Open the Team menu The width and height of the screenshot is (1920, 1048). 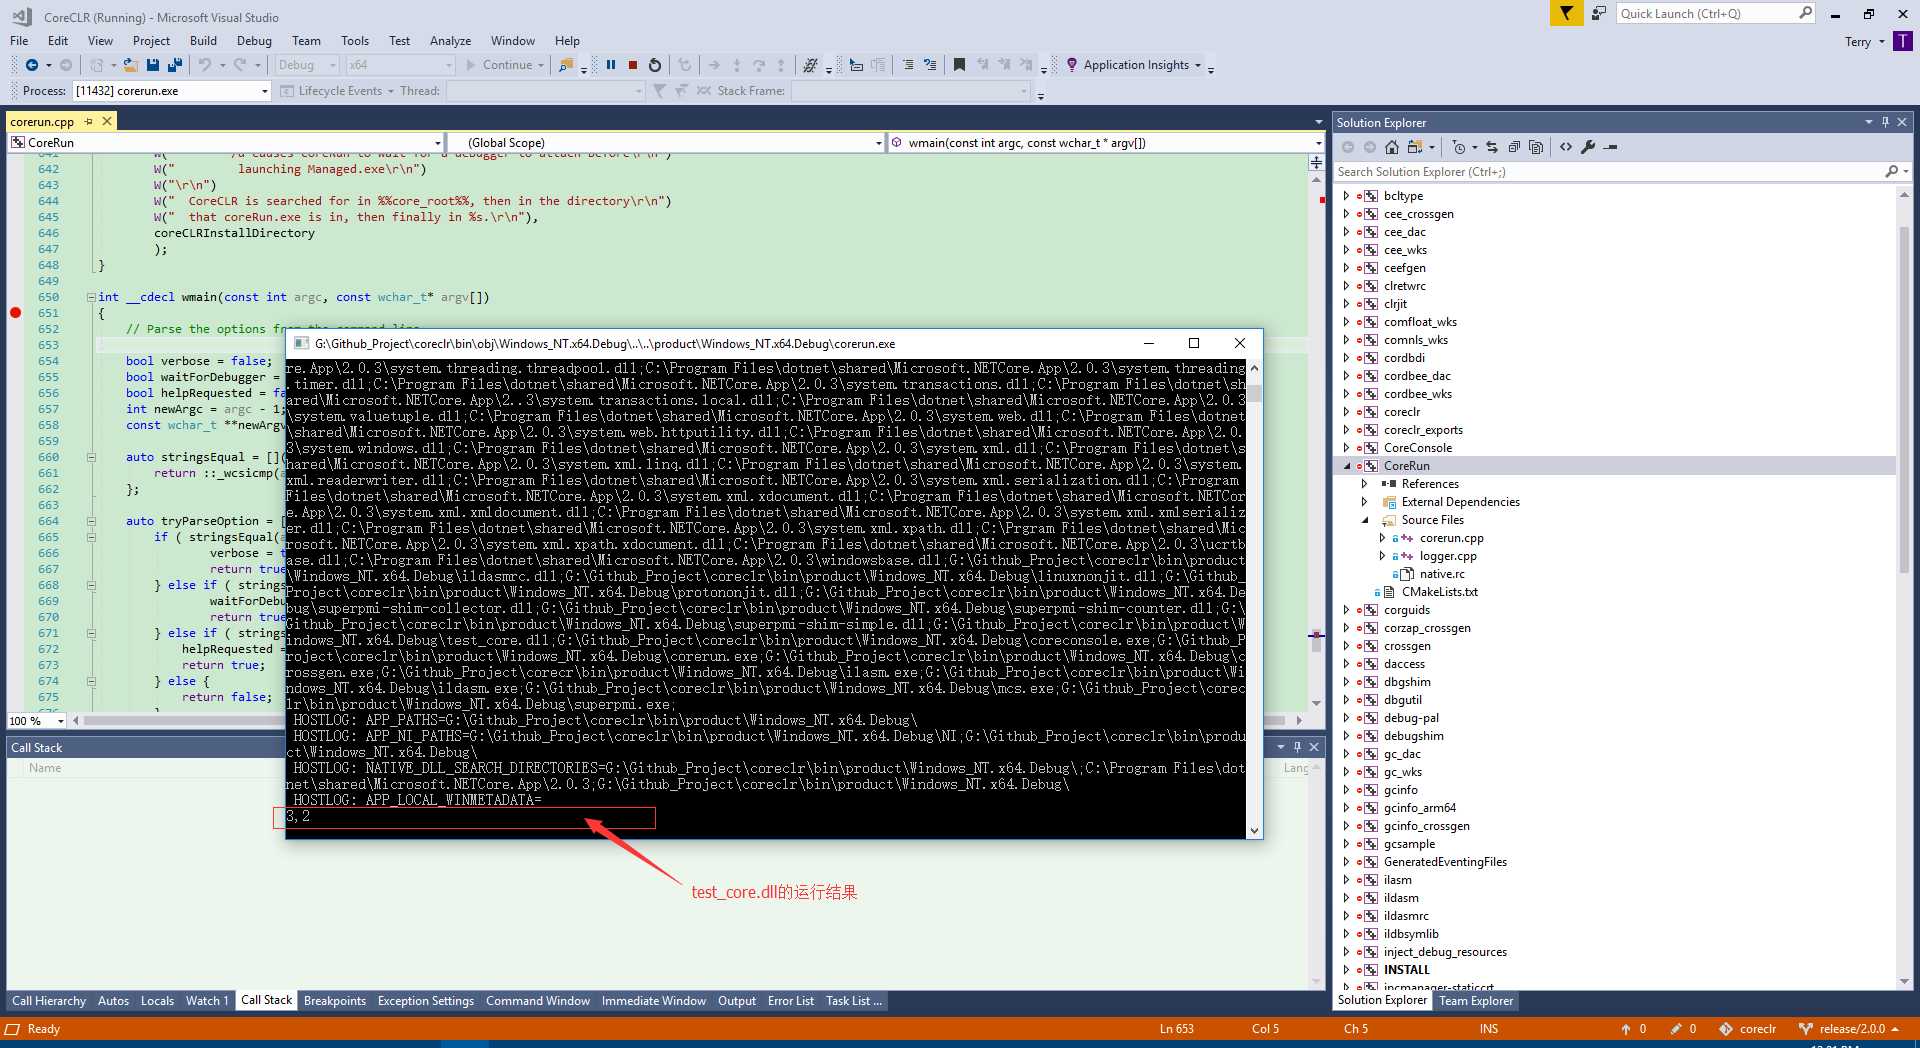[x=306, y=41]
